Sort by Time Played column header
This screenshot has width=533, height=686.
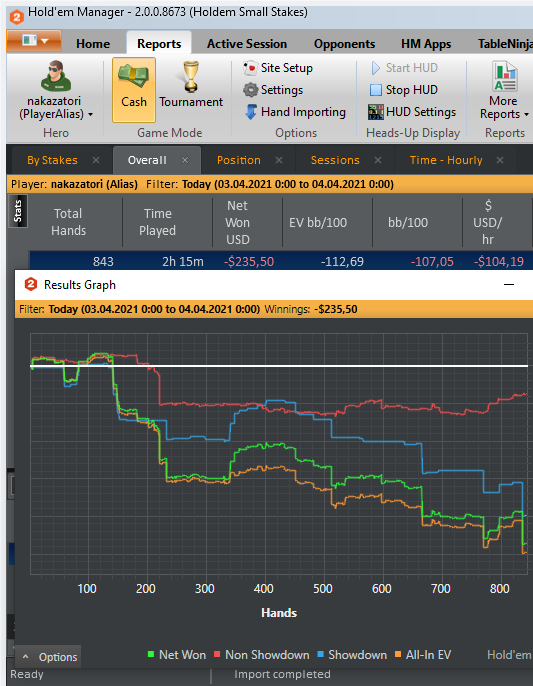[x=158, y=222]
